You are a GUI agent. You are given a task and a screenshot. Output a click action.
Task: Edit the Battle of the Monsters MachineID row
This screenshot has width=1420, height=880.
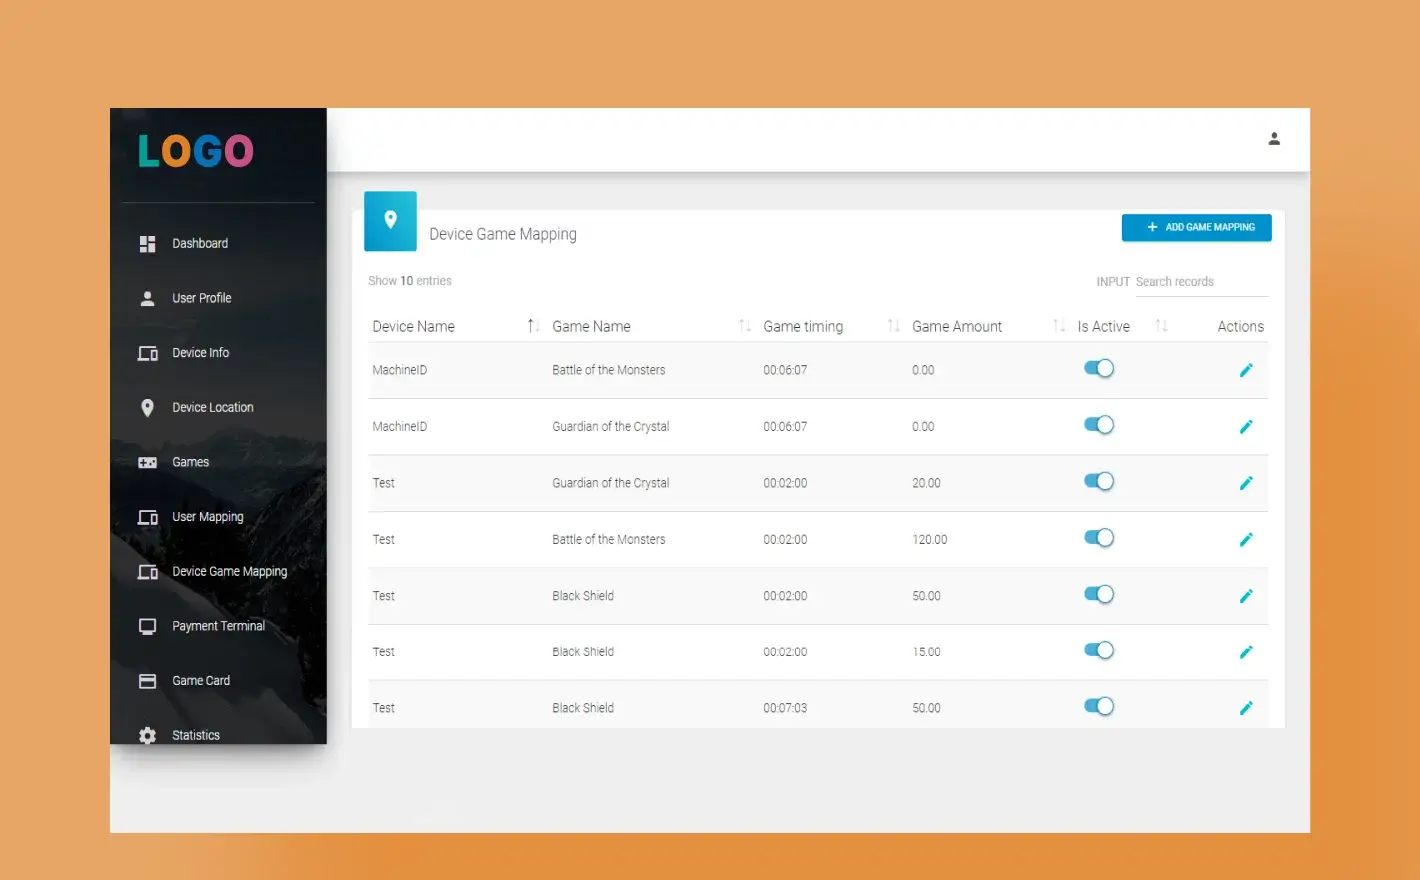tap(1246, 370)
